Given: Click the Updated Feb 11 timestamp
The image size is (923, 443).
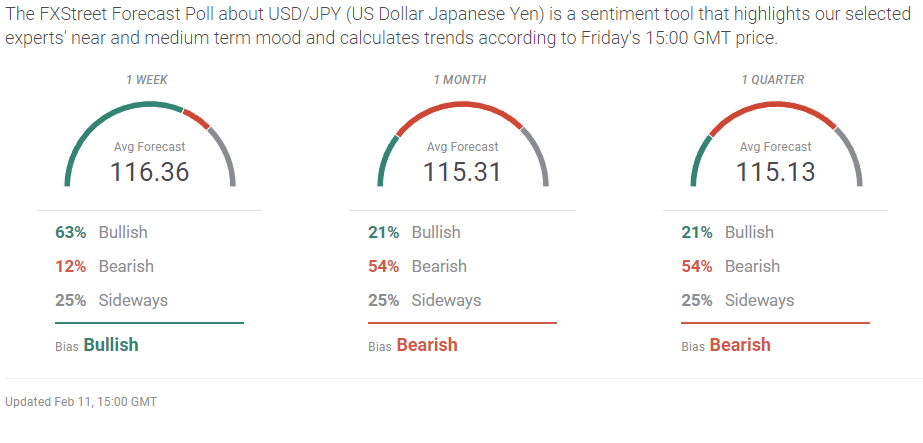Looking at the screenshot, I should pyautogui.click(x=81, y=402).
